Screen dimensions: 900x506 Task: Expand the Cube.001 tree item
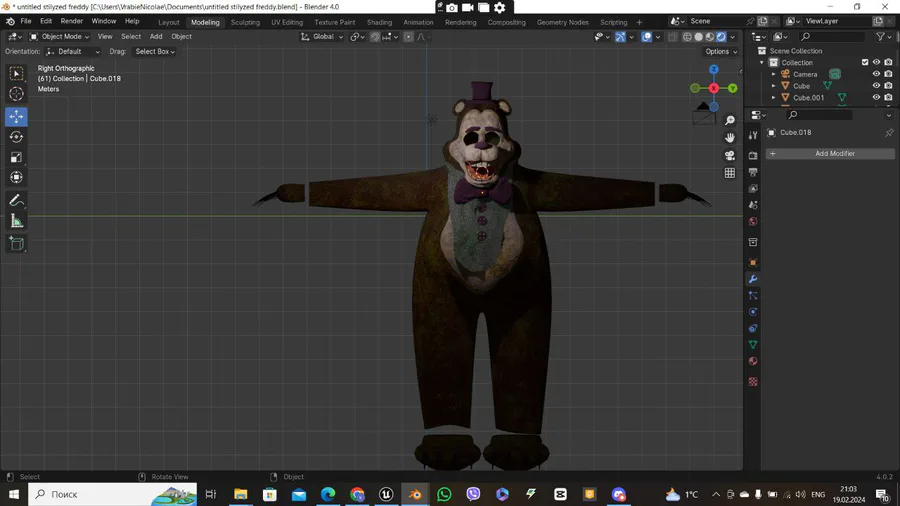773,98
